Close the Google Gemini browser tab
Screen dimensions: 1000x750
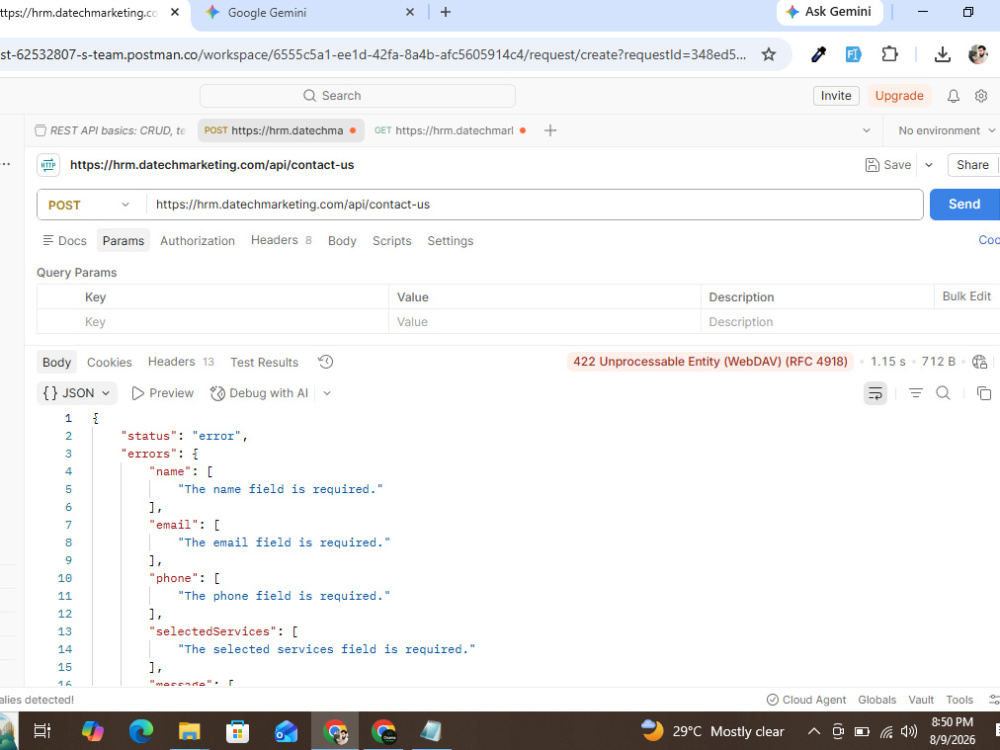point(410,12)
